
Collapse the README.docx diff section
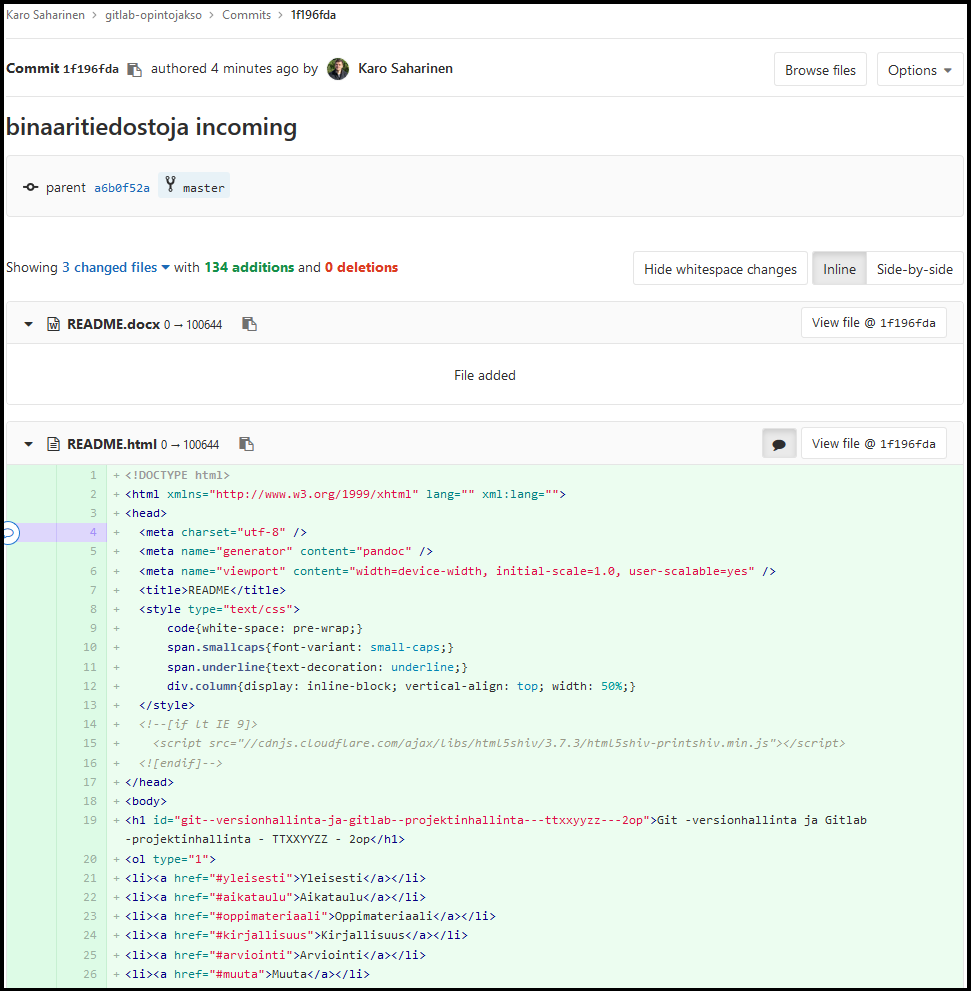(x=29, y=324)
